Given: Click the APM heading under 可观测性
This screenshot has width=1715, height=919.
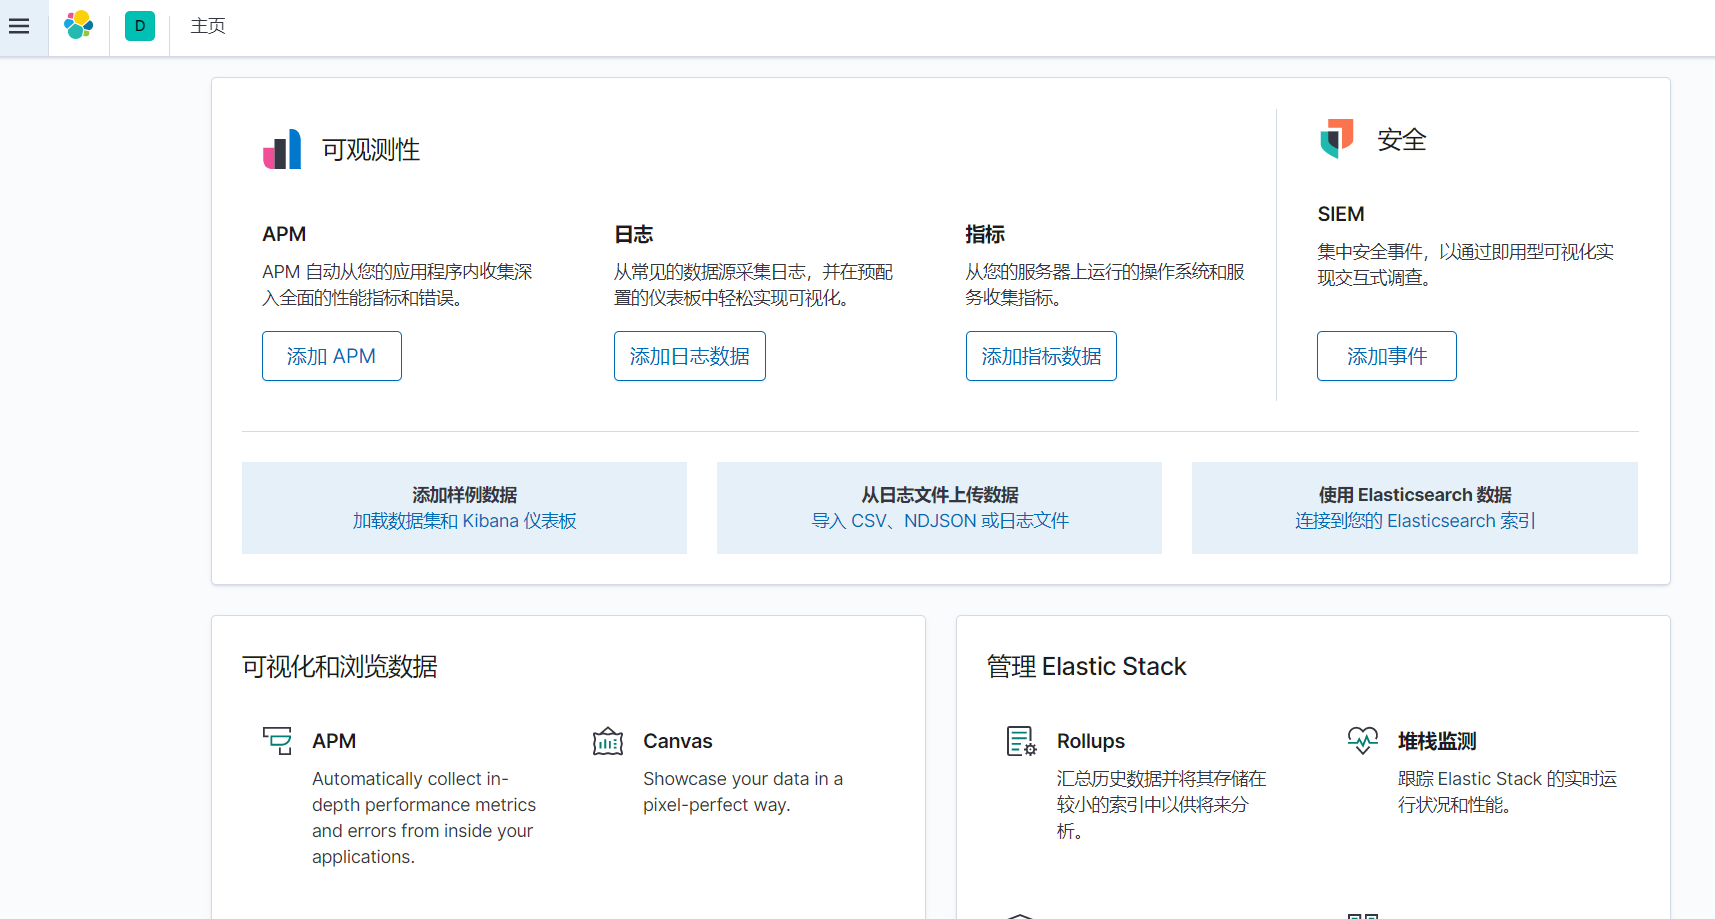Looking at the screenshot, I should (x=284, y=234).
